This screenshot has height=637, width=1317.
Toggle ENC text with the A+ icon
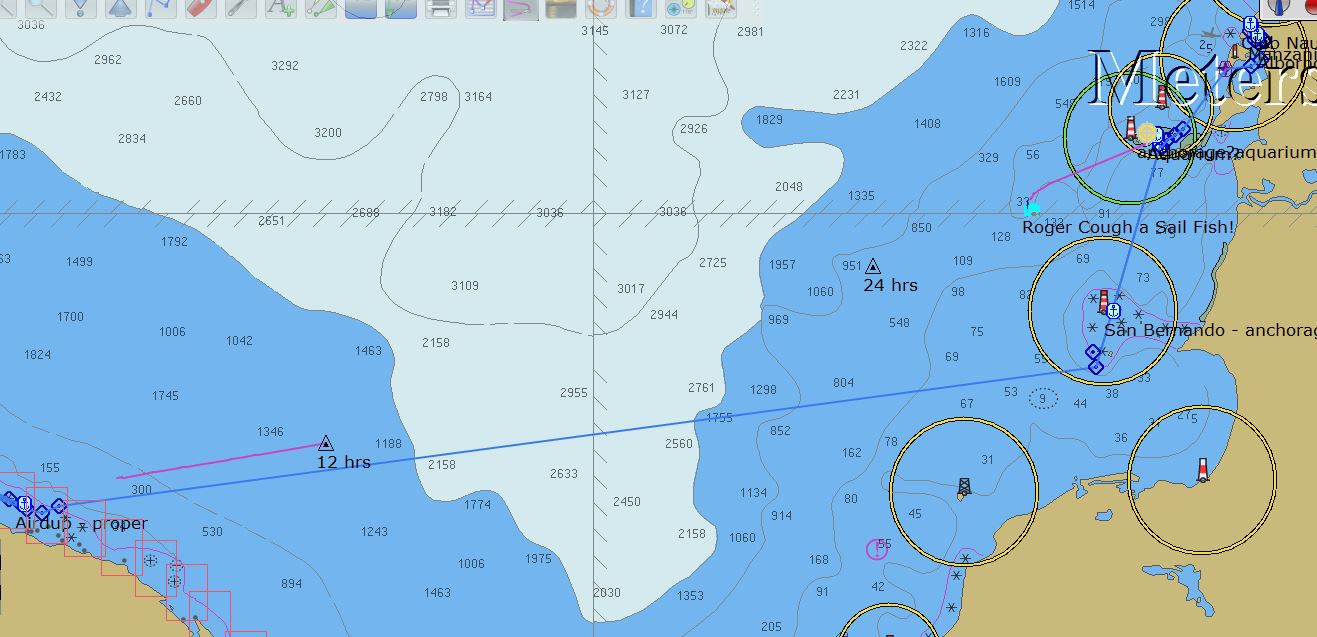[x=281, y=7]
